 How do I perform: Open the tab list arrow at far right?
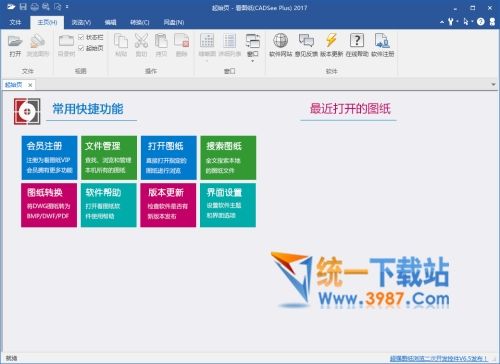click(x=494, y=85)
